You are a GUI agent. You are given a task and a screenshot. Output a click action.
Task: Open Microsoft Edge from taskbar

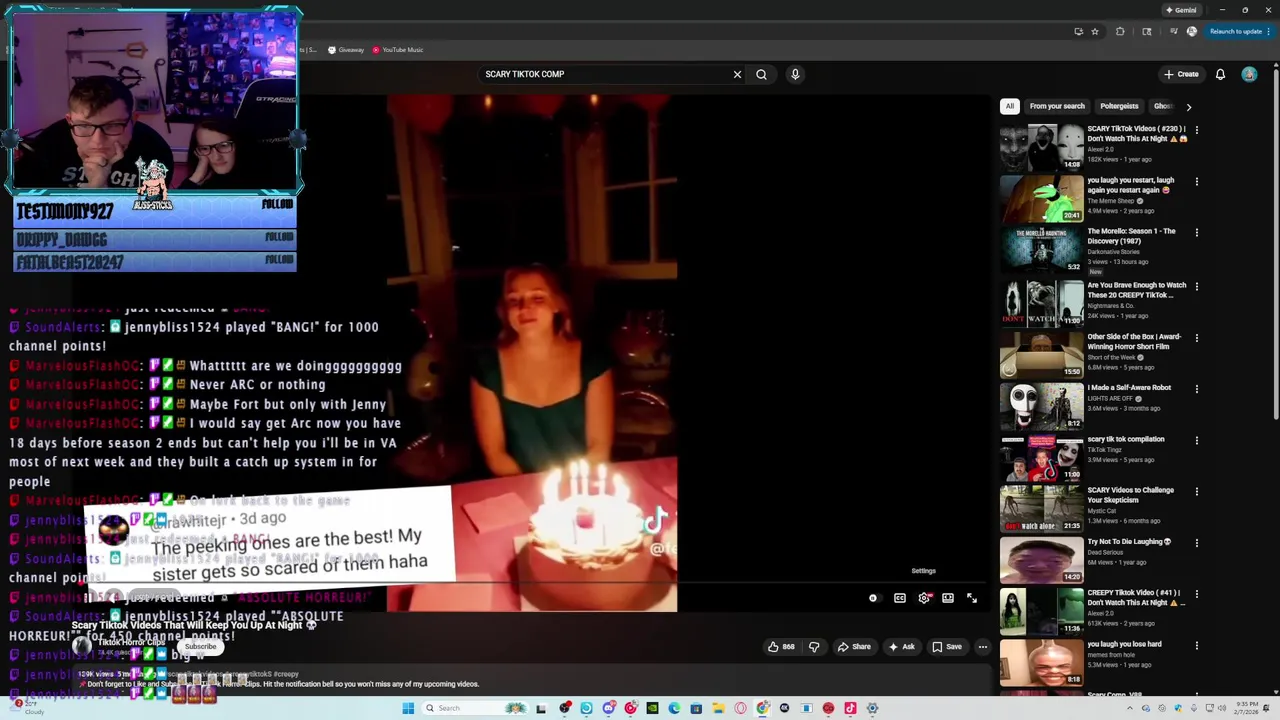(675, 708)
